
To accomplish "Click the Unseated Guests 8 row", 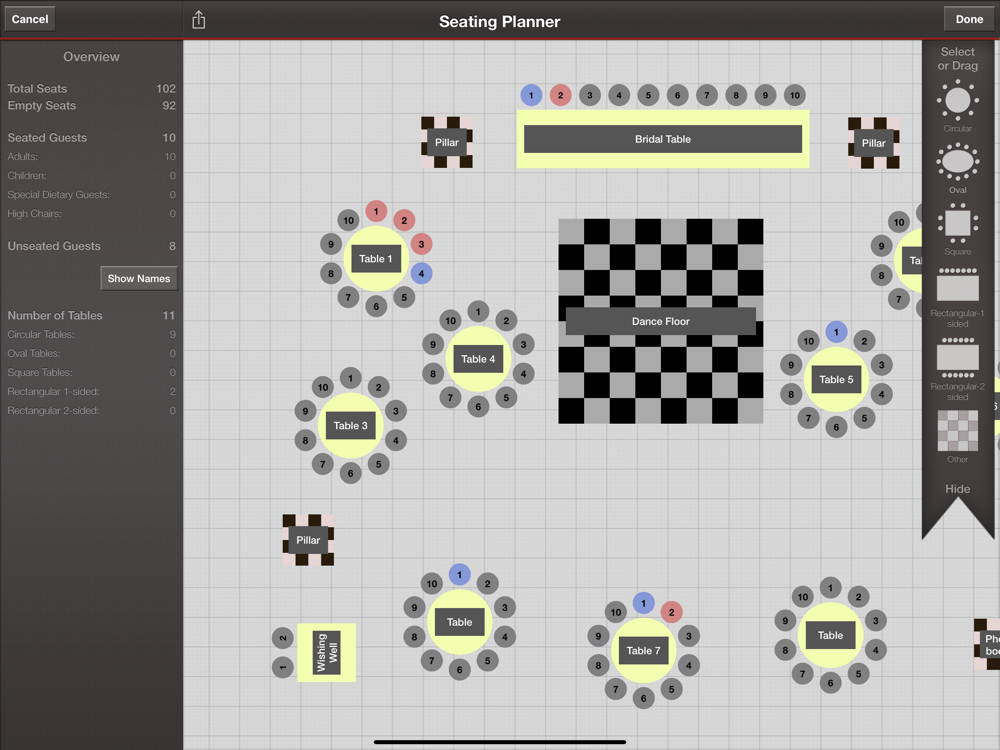I will (91, 246).
